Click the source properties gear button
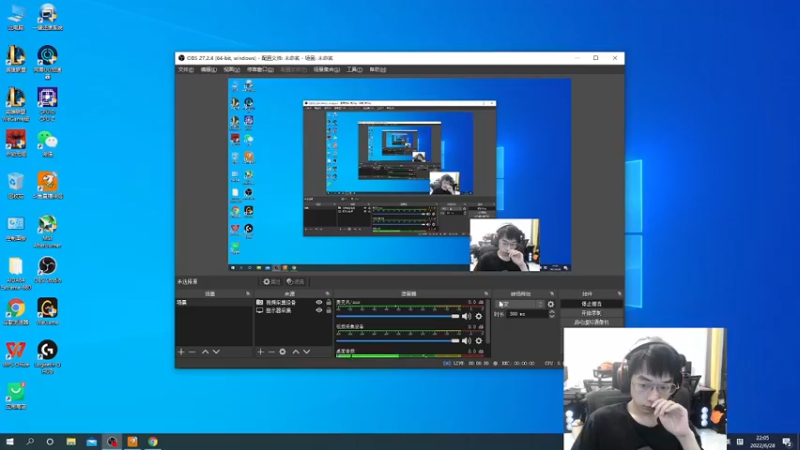The image size is (800, 450). [271, 282]
